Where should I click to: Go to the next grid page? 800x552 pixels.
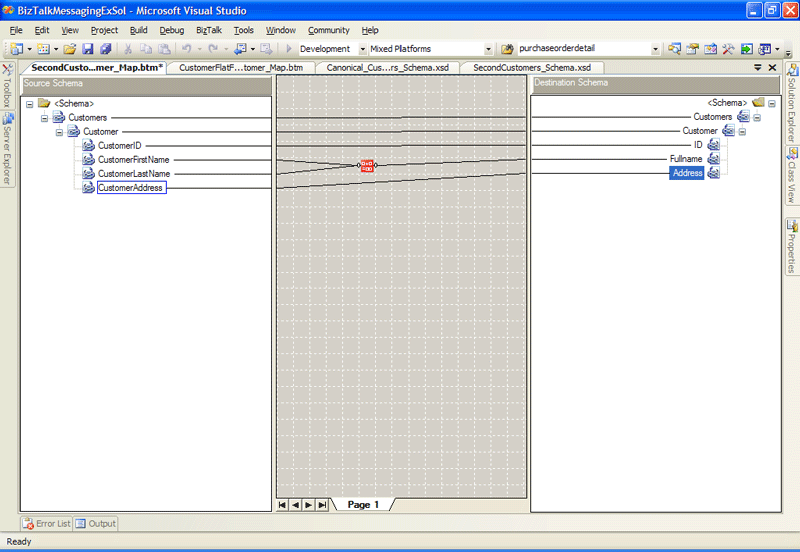point(309,505)
